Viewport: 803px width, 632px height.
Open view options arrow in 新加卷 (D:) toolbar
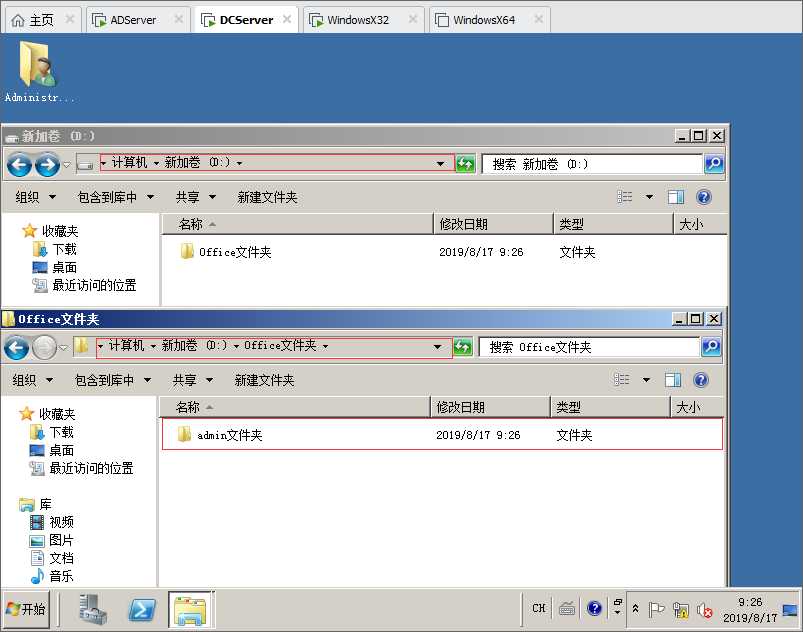point(649,197)
